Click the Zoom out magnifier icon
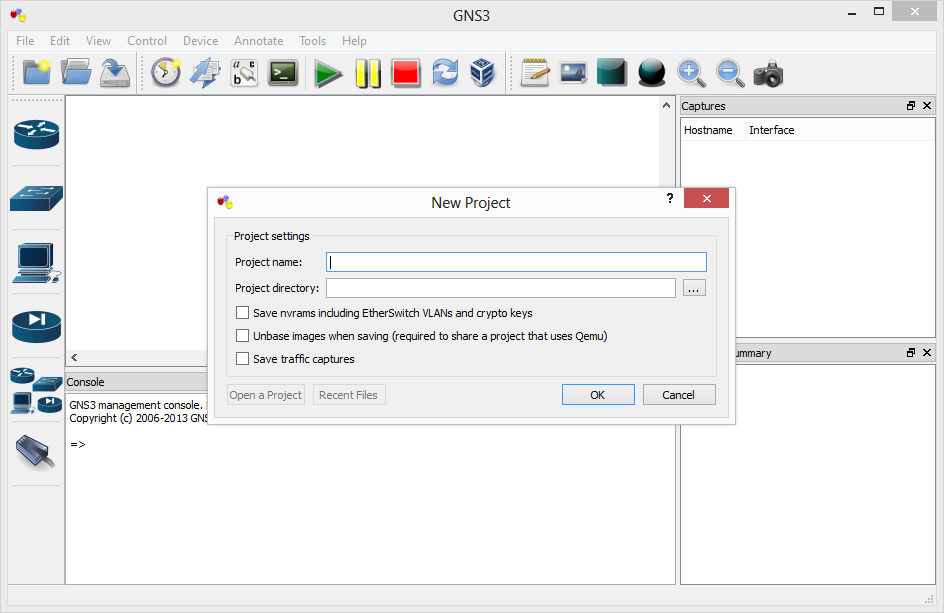944x613 pixels. point(730,73)
